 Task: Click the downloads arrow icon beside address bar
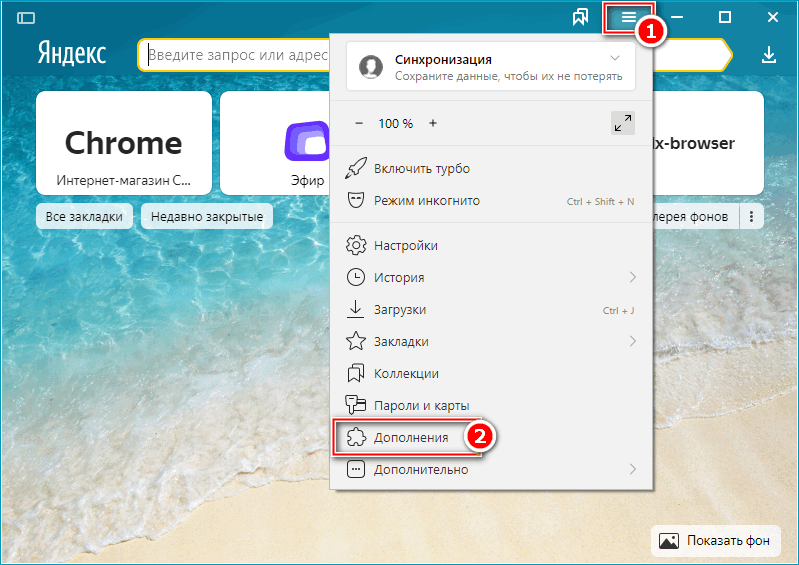(x=768, y=55)
